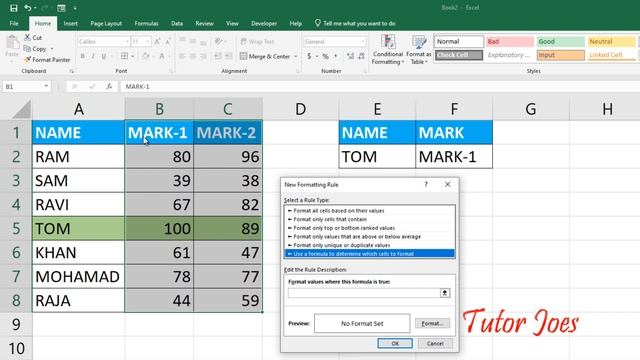
Task: Click the Insert Function fx icon
Action: tap(109, 87)
